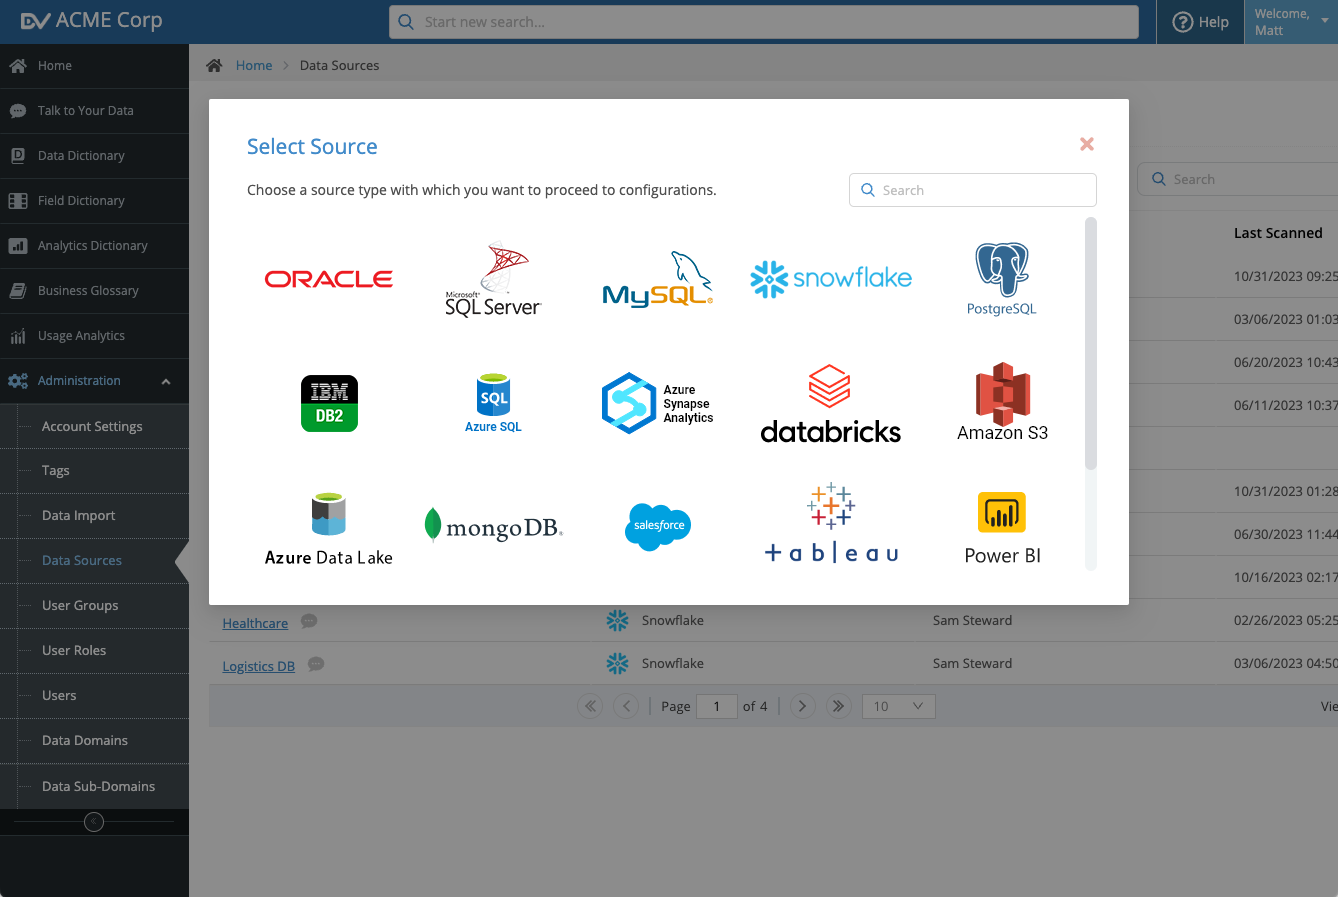
Task: Open the Healthcare data source link
Action: point(255,623)
